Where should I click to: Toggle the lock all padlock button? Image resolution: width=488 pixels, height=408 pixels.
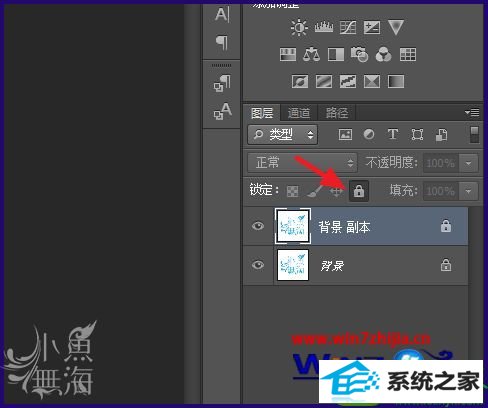tap(359, 191)
